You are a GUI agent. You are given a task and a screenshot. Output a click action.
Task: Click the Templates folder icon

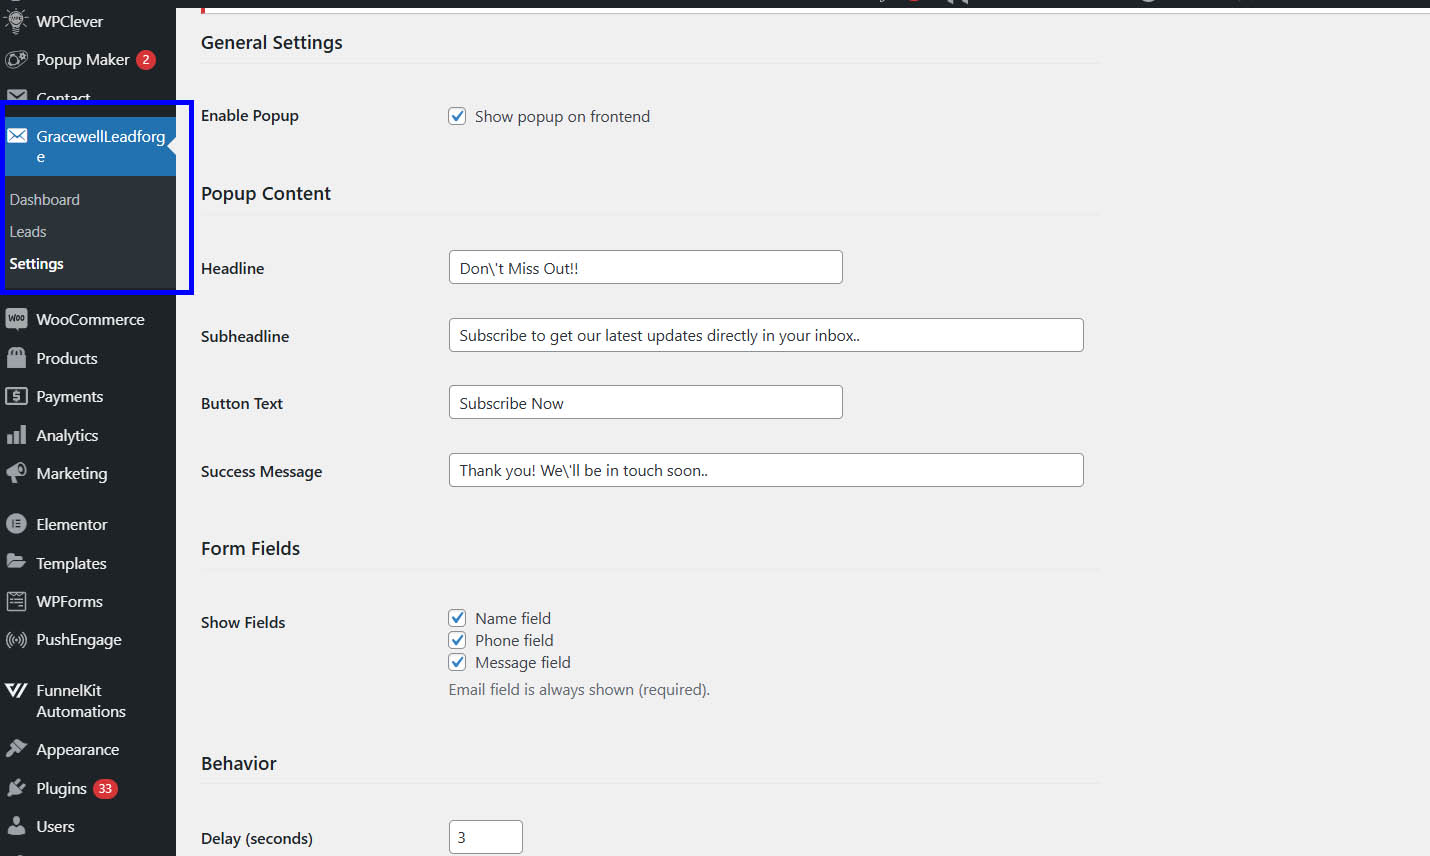coord(16,562)
